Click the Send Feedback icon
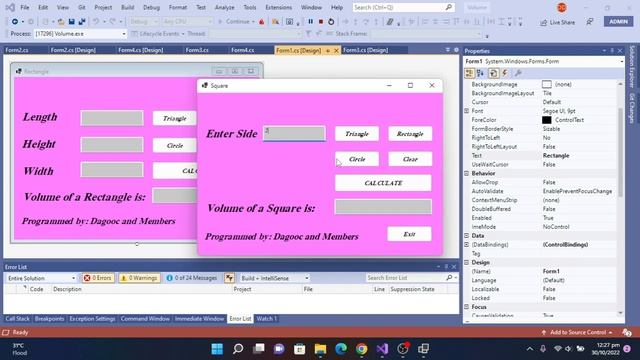Screen dimensions: 640x360 click(590, 22)
